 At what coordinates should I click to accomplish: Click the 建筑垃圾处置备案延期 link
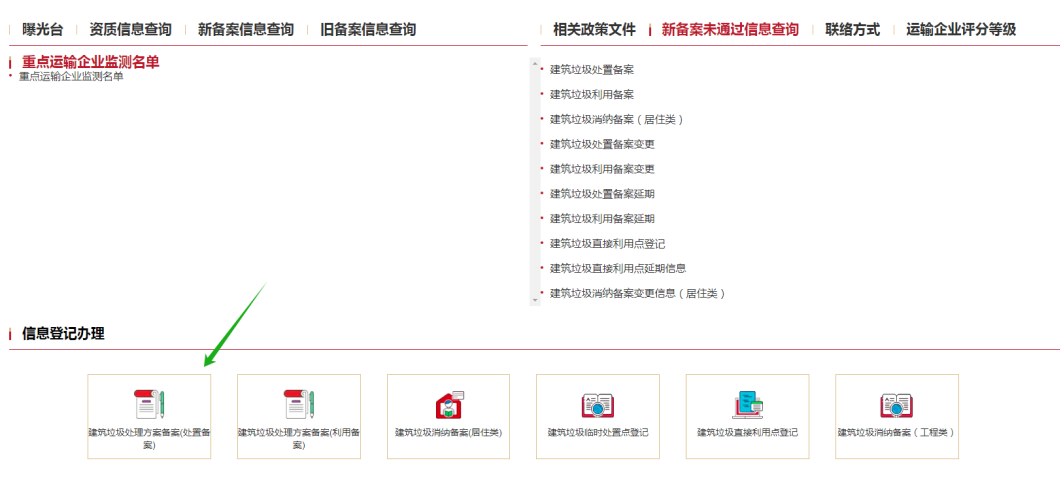[x=602, y=194]
